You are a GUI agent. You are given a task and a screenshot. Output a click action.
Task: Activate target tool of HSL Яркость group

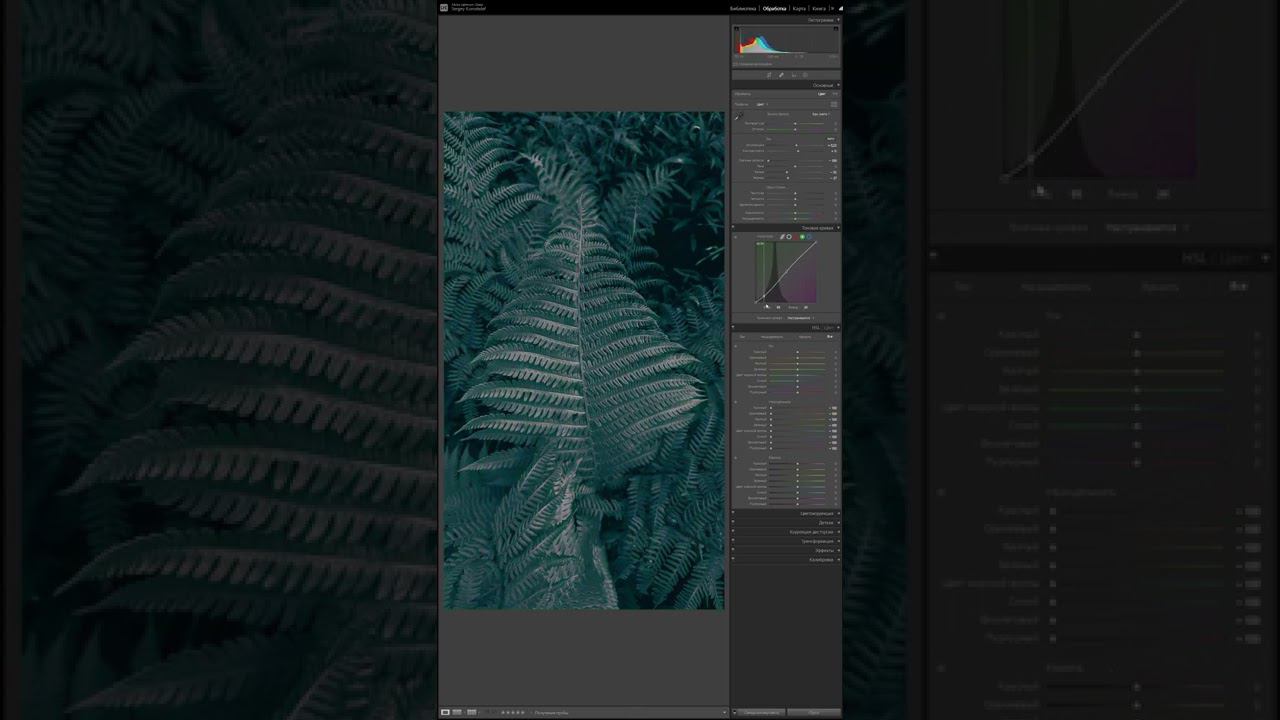(736, 458)
